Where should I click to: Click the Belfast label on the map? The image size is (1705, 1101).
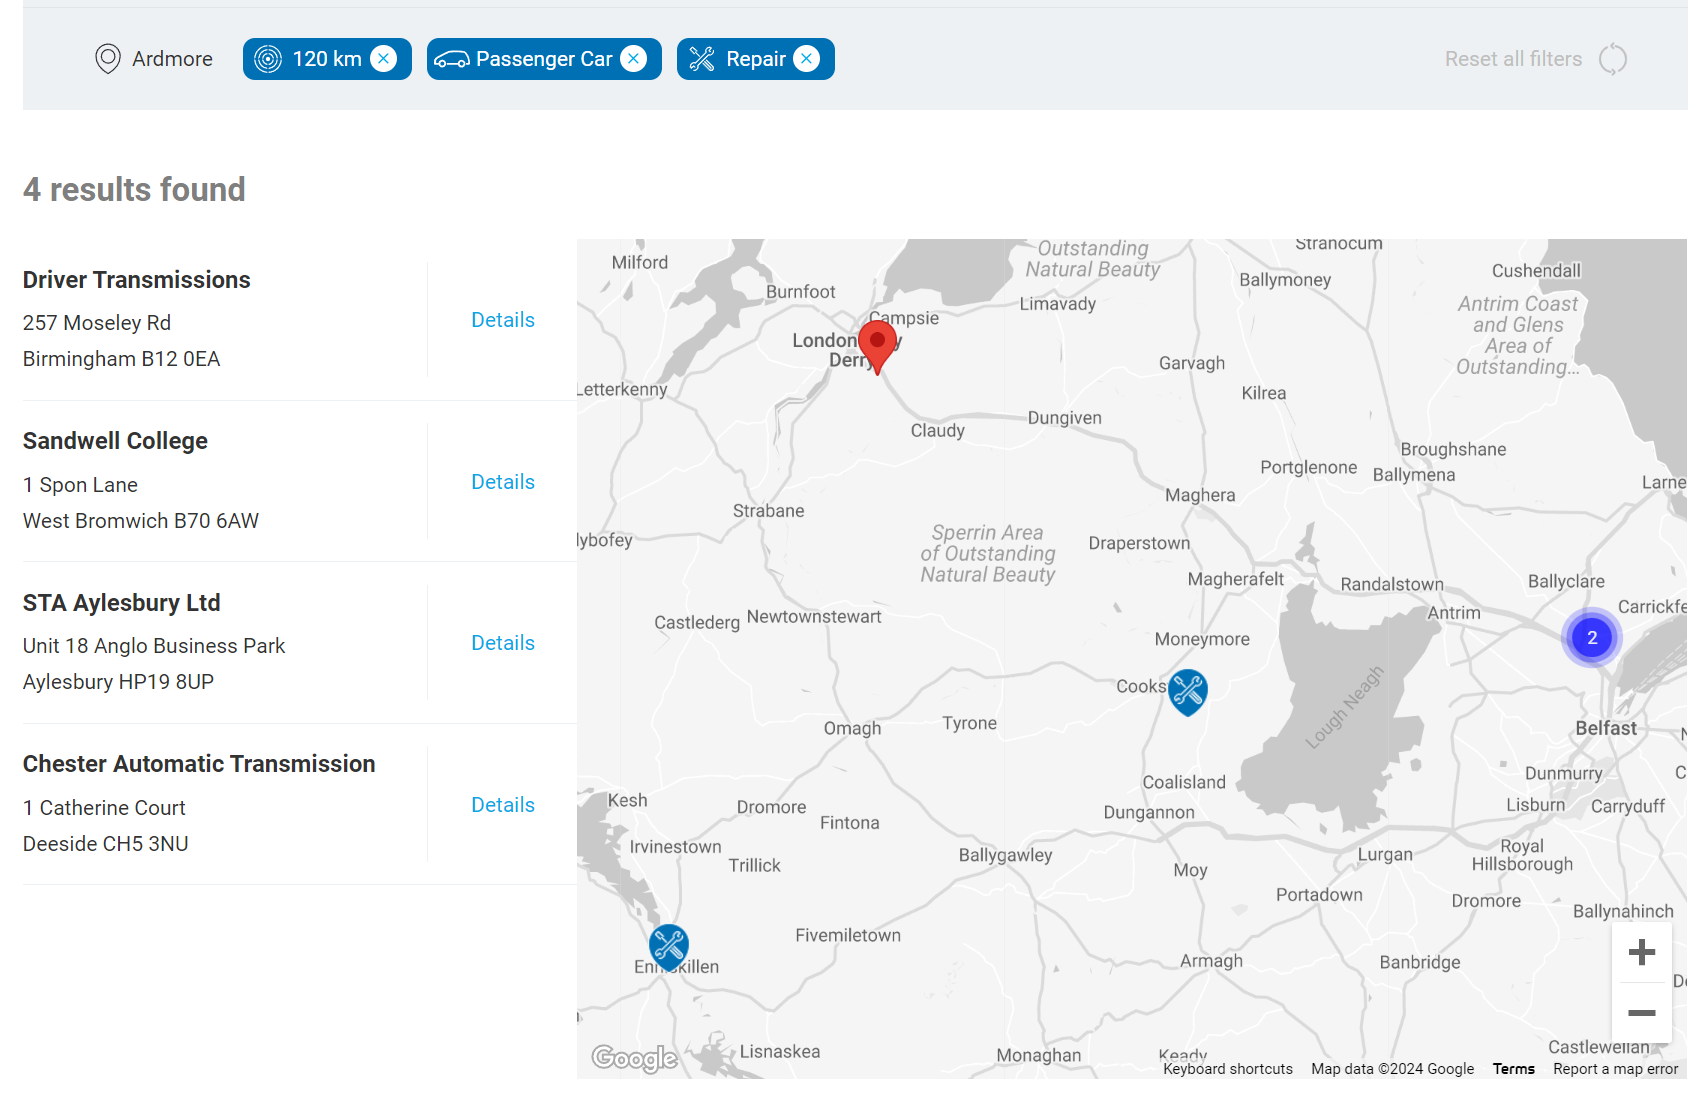(1606, 729)
